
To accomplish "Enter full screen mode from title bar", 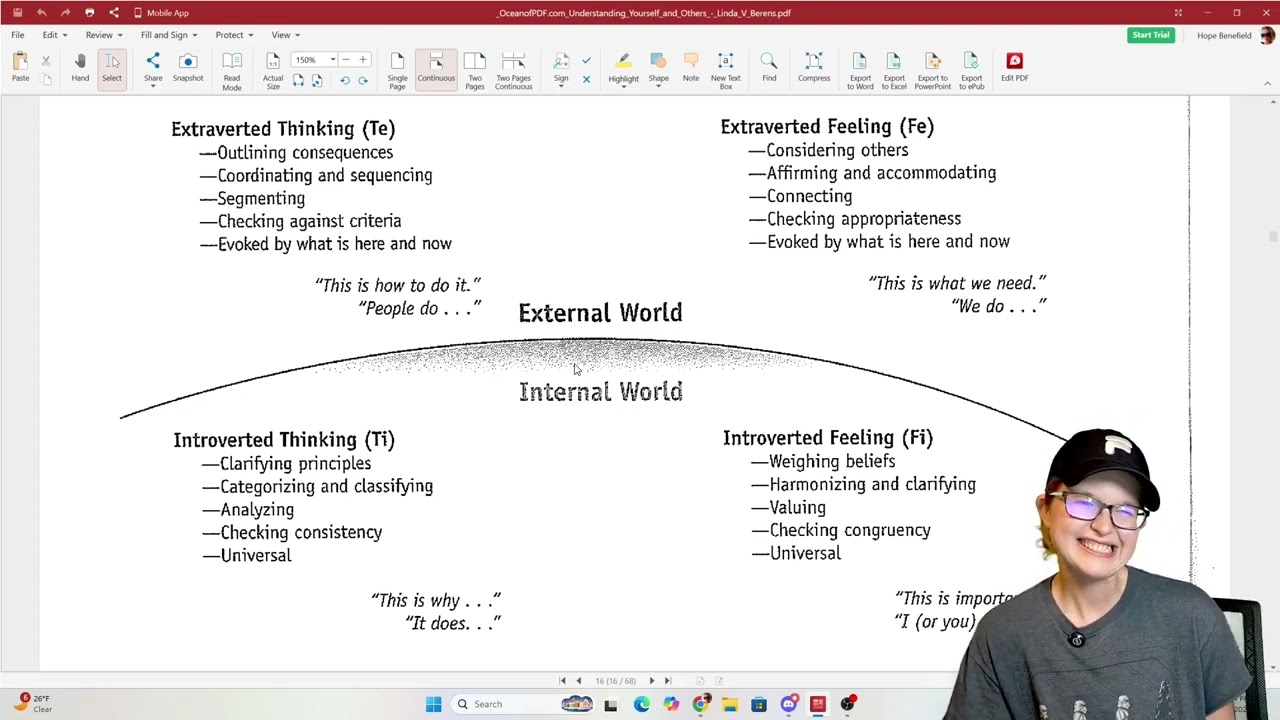I will pos(1178,13).
